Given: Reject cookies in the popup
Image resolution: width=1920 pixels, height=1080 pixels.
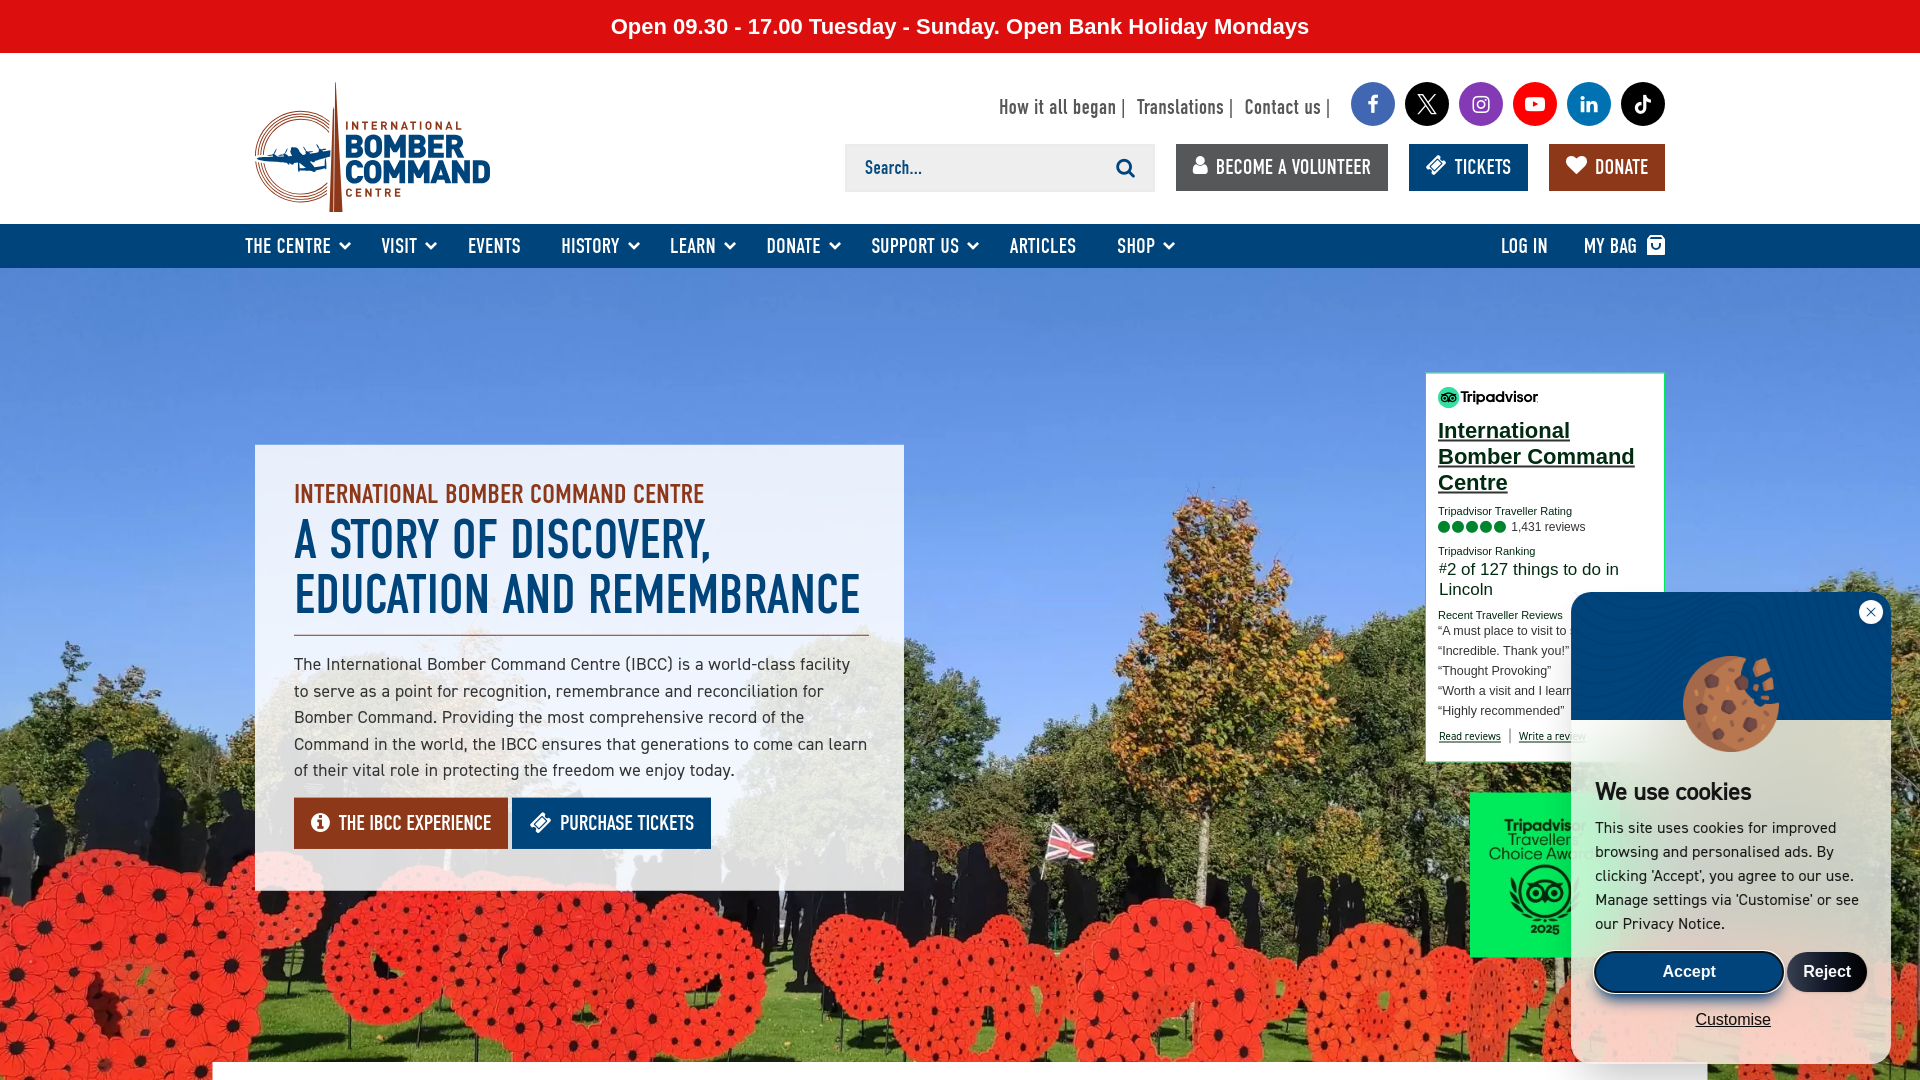Looking at the screenshot, I should pos(1826,972).
